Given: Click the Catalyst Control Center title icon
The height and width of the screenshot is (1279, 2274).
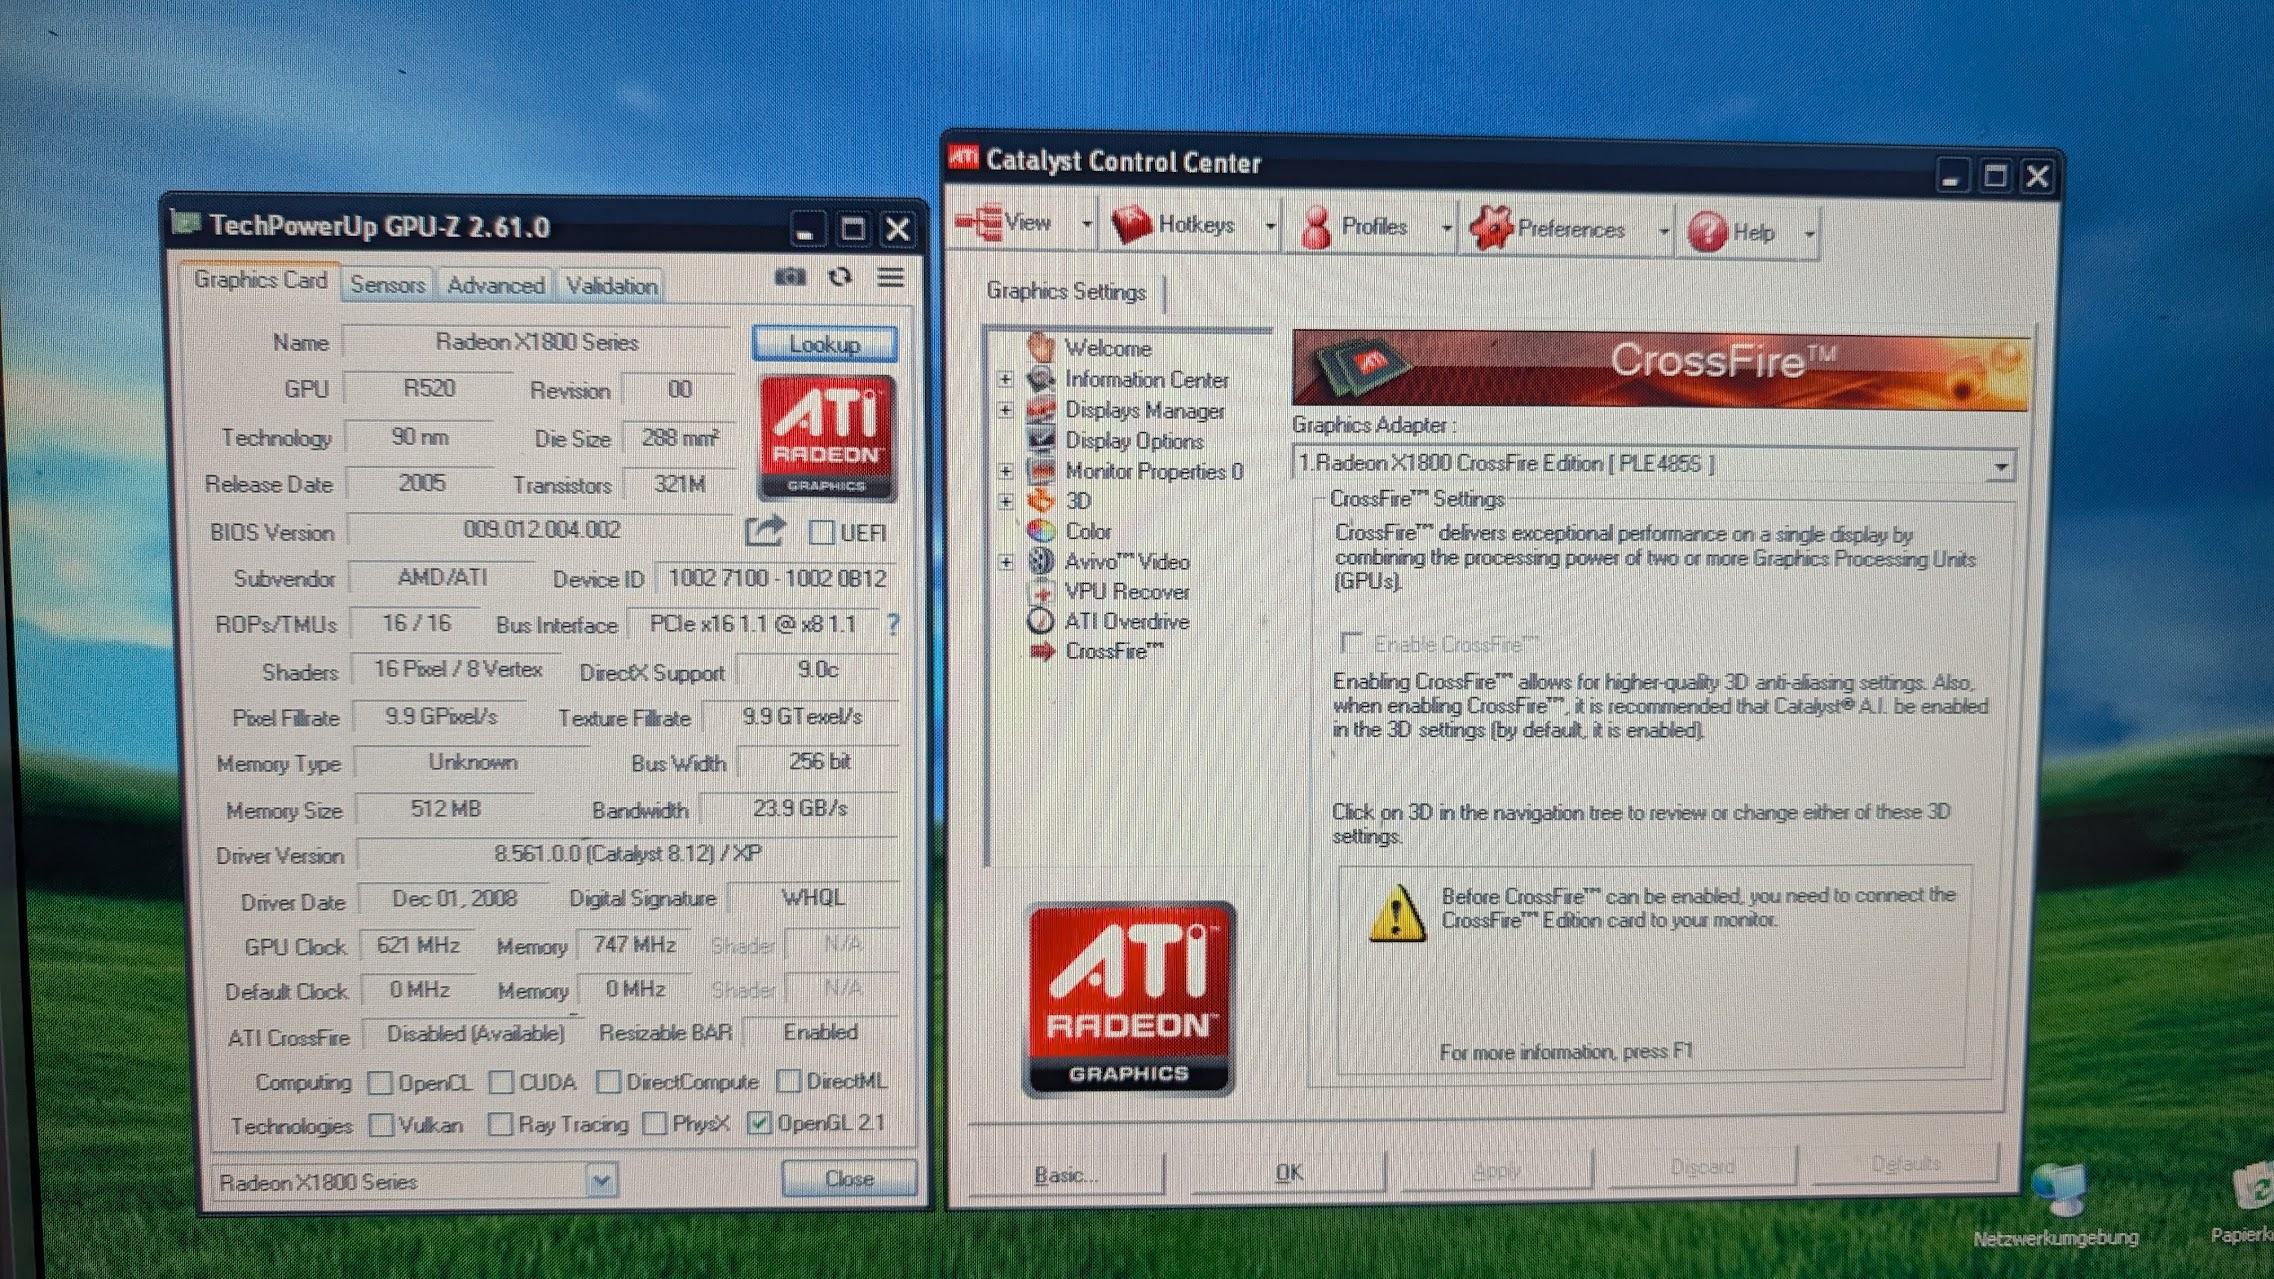Looking at the screenshot, I should click(964, 157).
